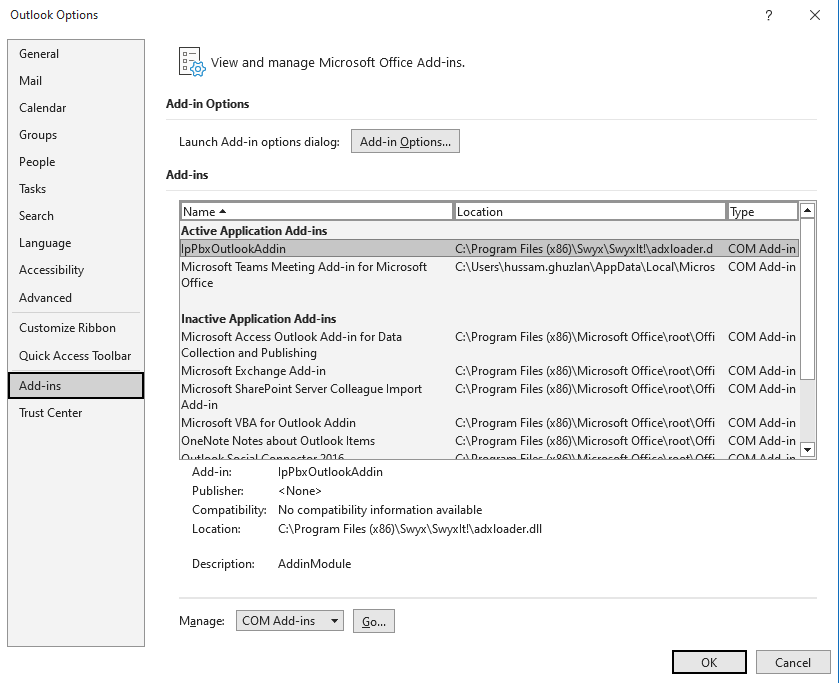Open Trust Center settings category

[51, 413]
